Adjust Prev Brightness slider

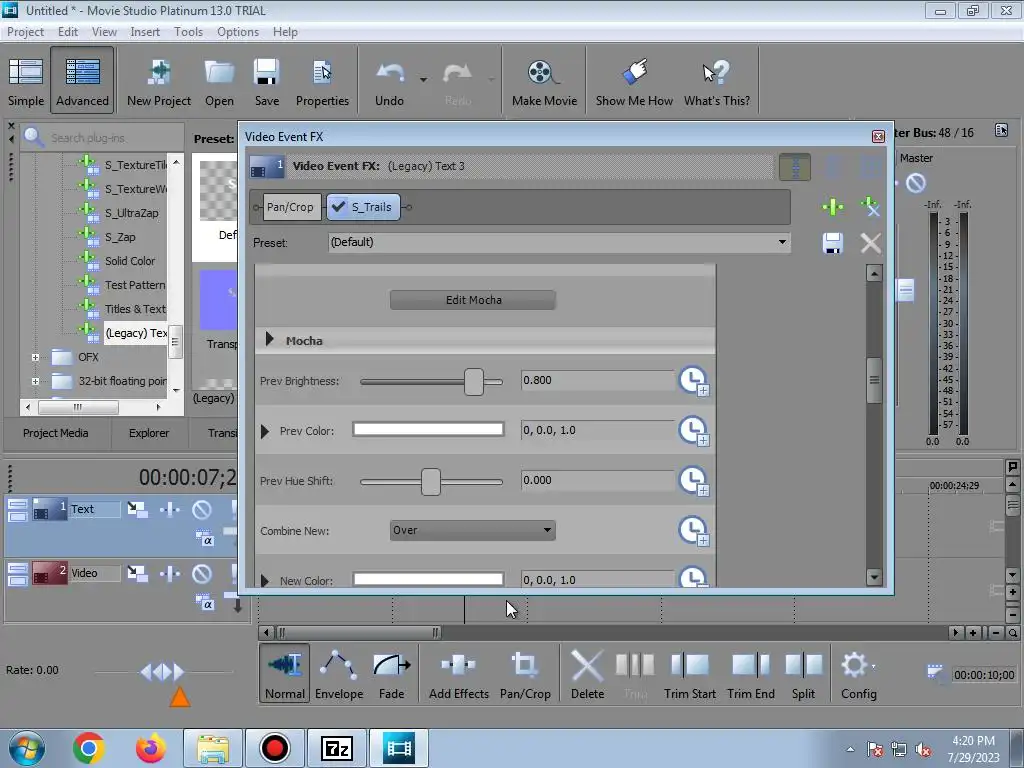473,381
